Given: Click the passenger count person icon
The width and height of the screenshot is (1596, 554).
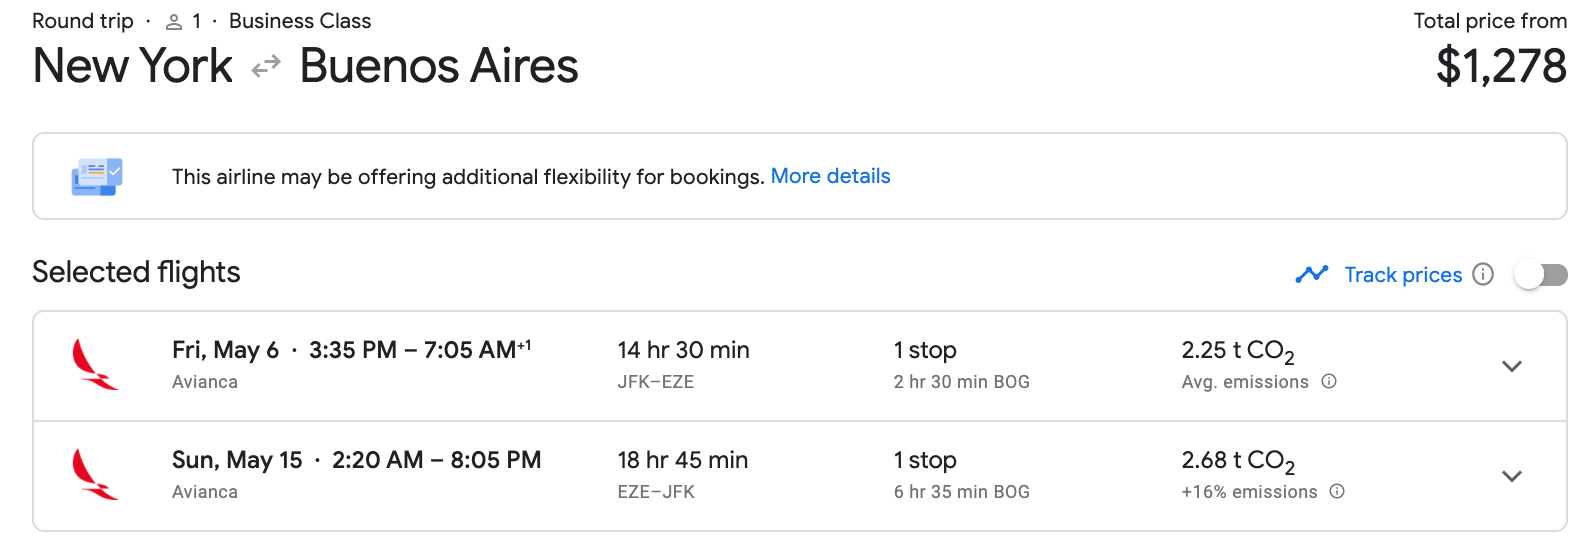Looking at the screenshot, I should (x=174, y=22).
